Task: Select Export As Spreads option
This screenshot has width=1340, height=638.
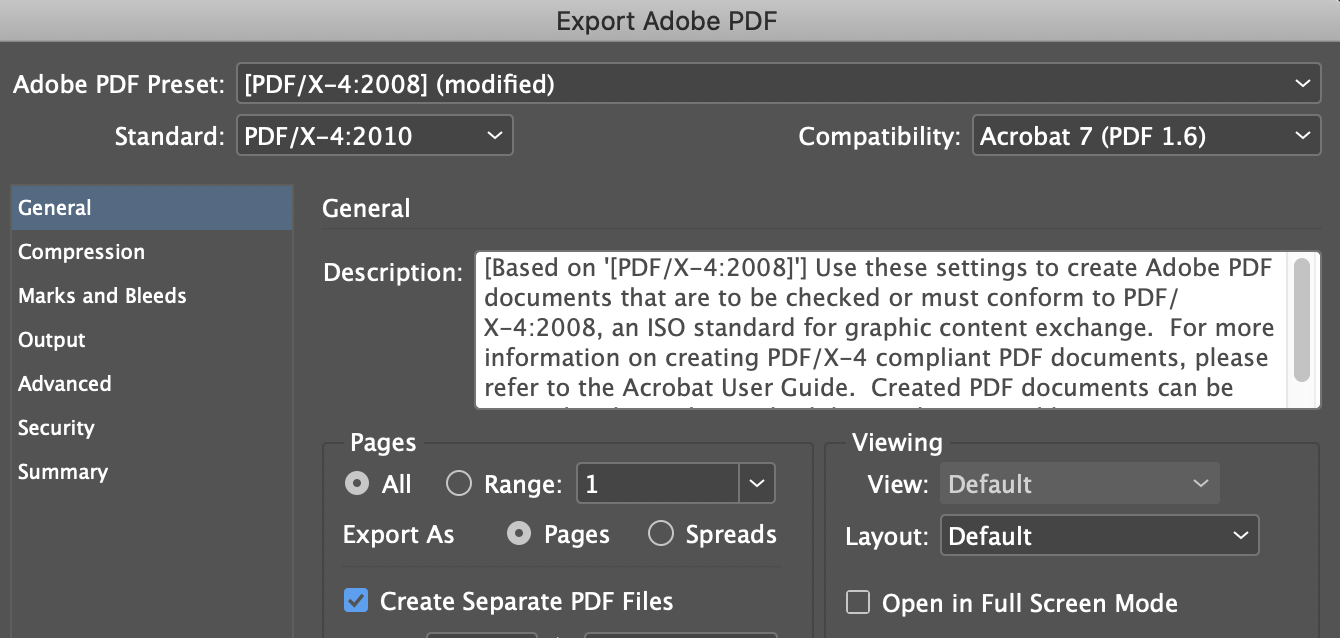Action: coord(661,534)
